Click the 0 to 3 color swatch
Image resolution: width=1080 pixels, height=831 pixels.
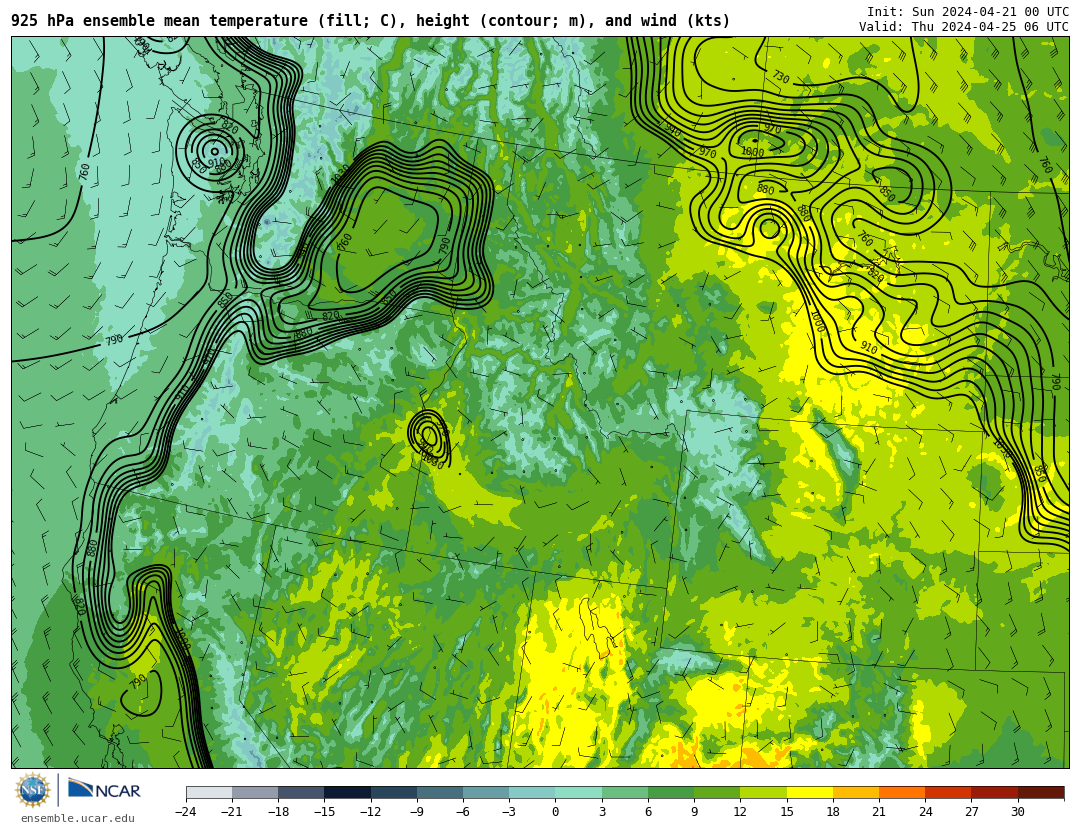579,792
